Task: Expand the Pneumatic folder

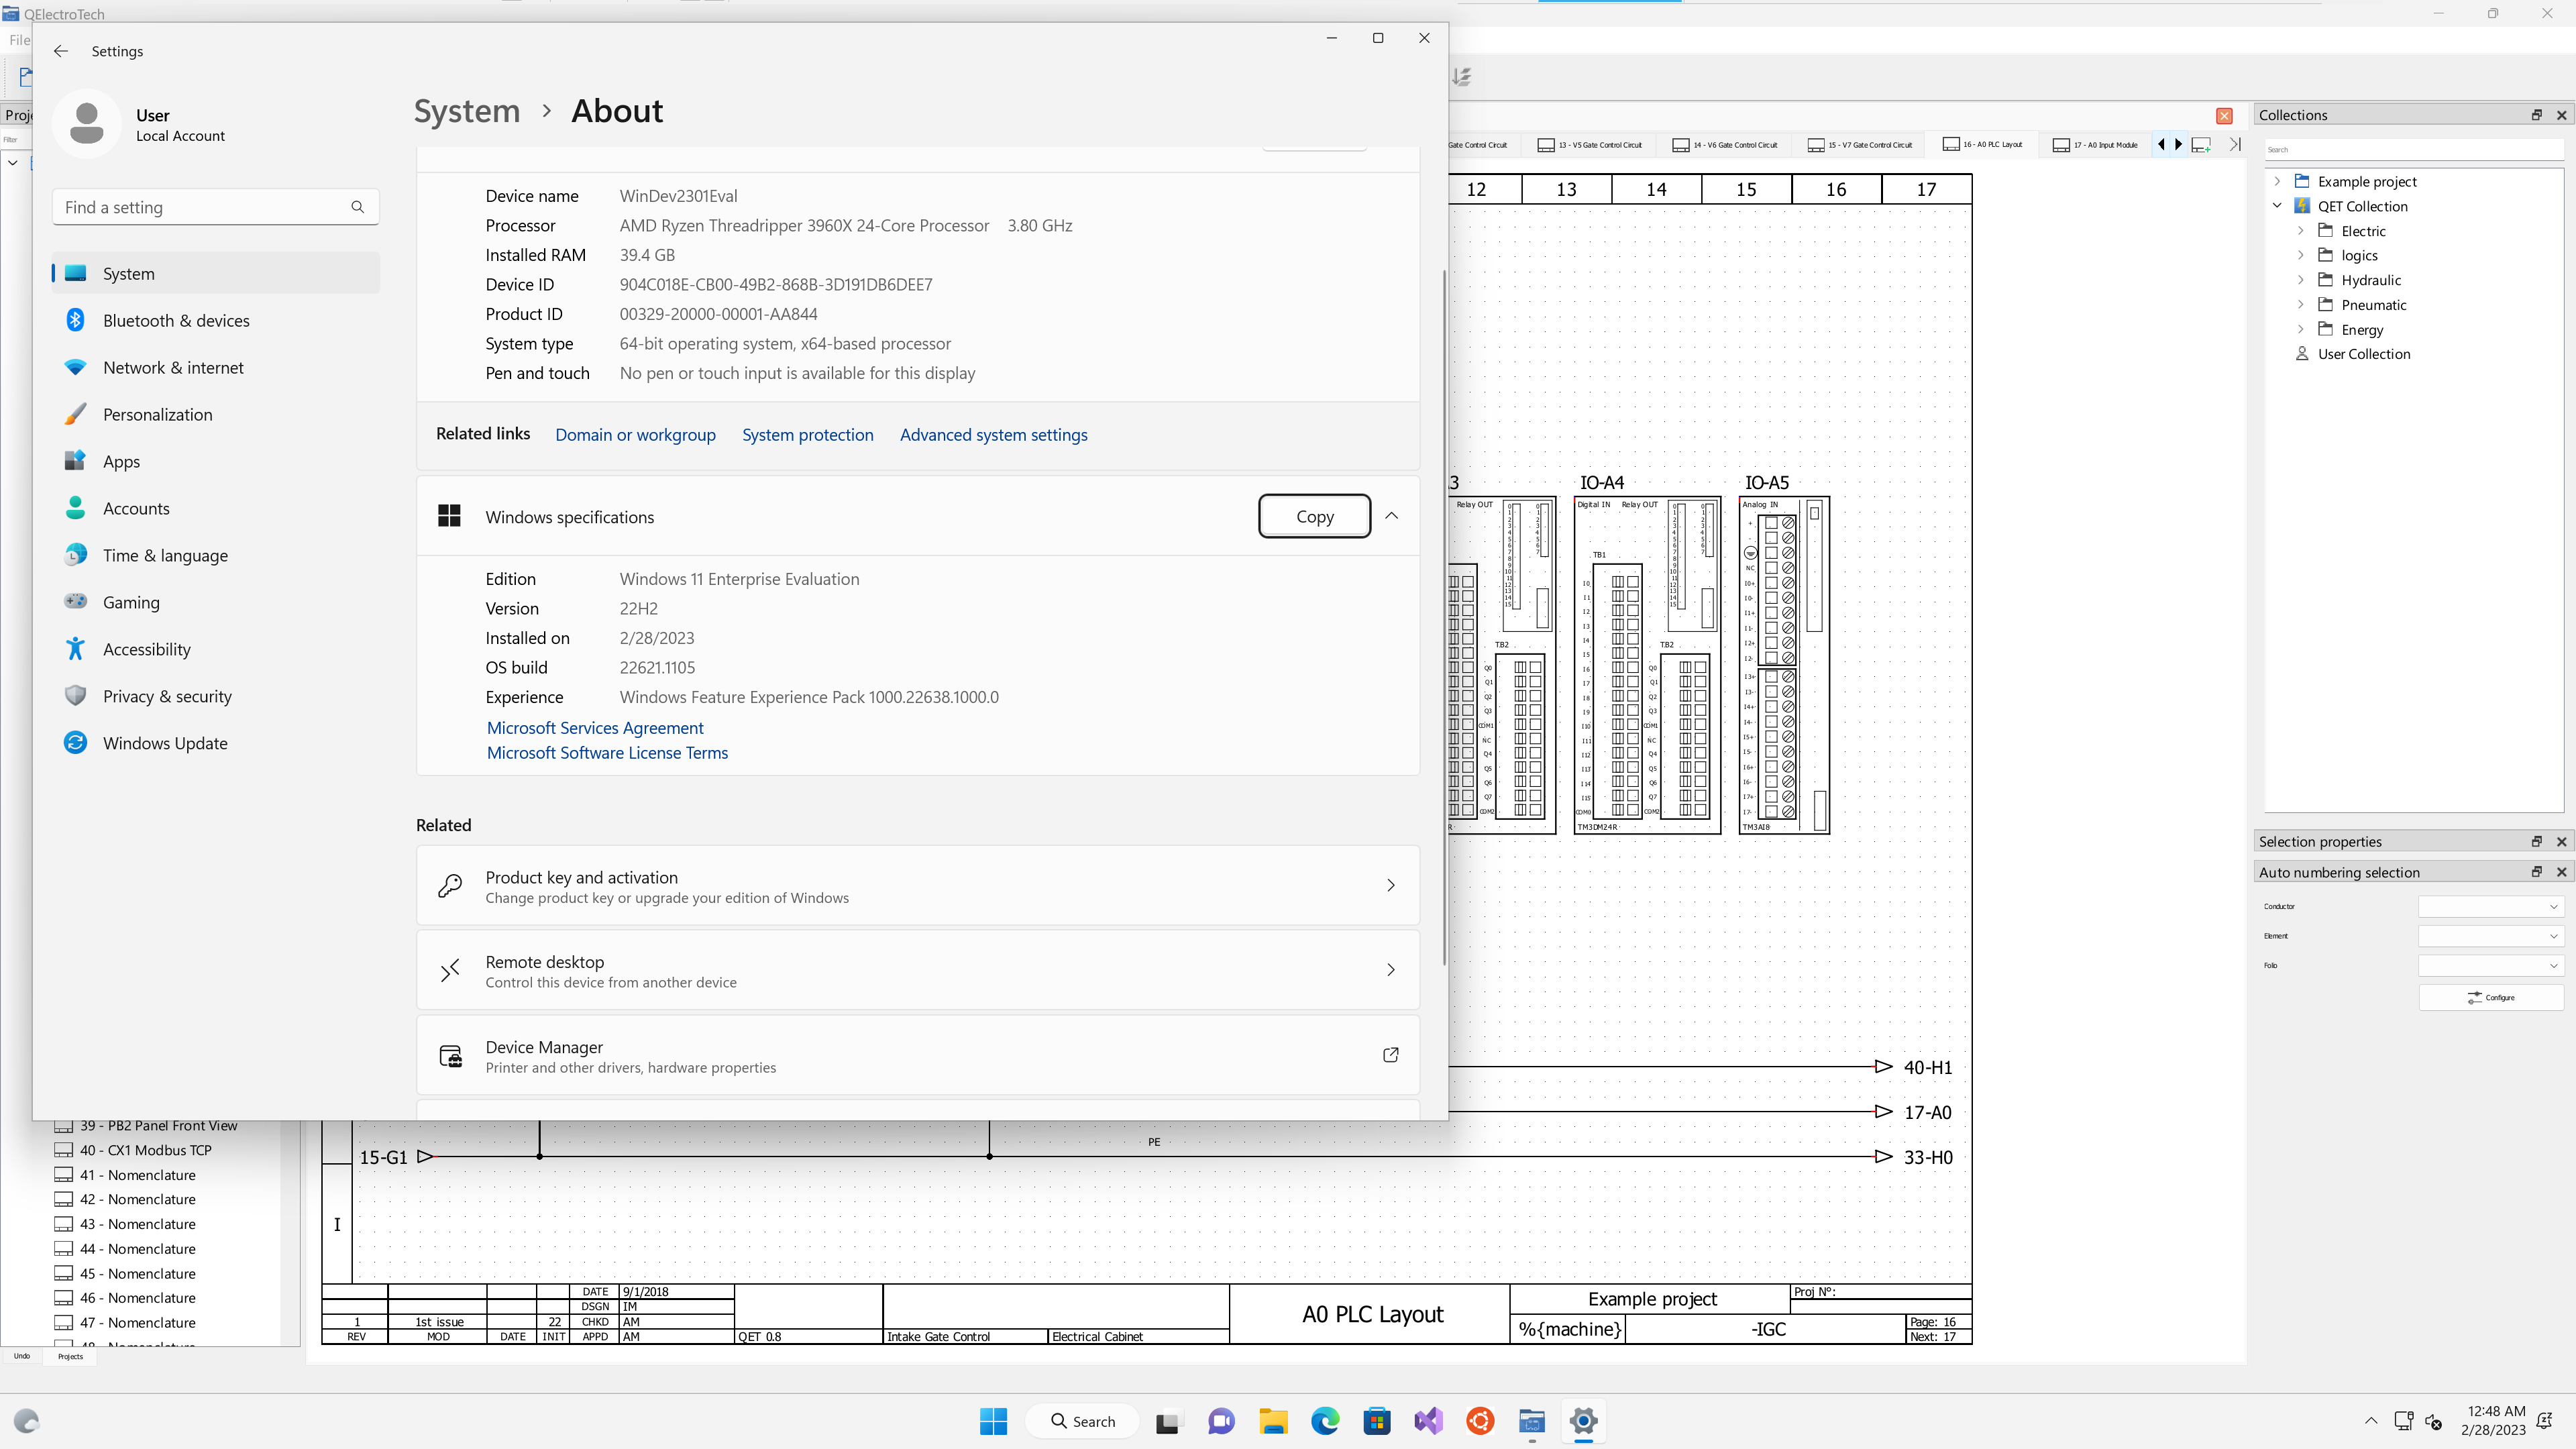Action: click(x=2300, y=305)
